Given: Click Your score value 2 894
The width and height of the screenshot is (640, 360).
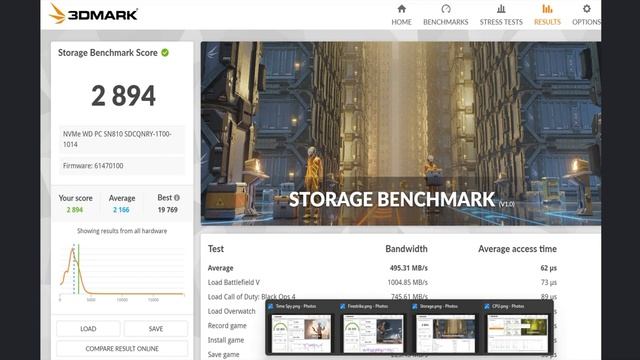Looking at the screenshot, I should (75, 210).
